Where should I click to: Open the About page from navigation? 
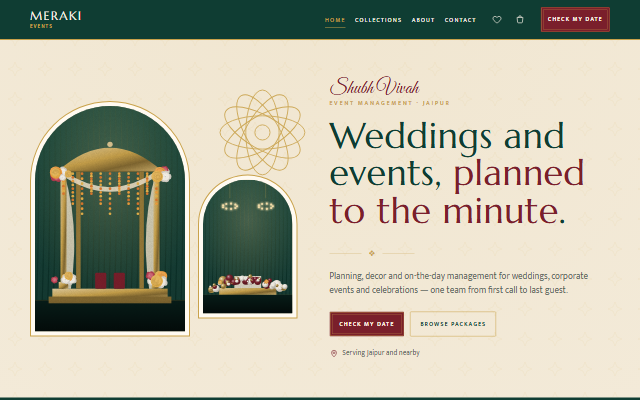pos(423,20)
